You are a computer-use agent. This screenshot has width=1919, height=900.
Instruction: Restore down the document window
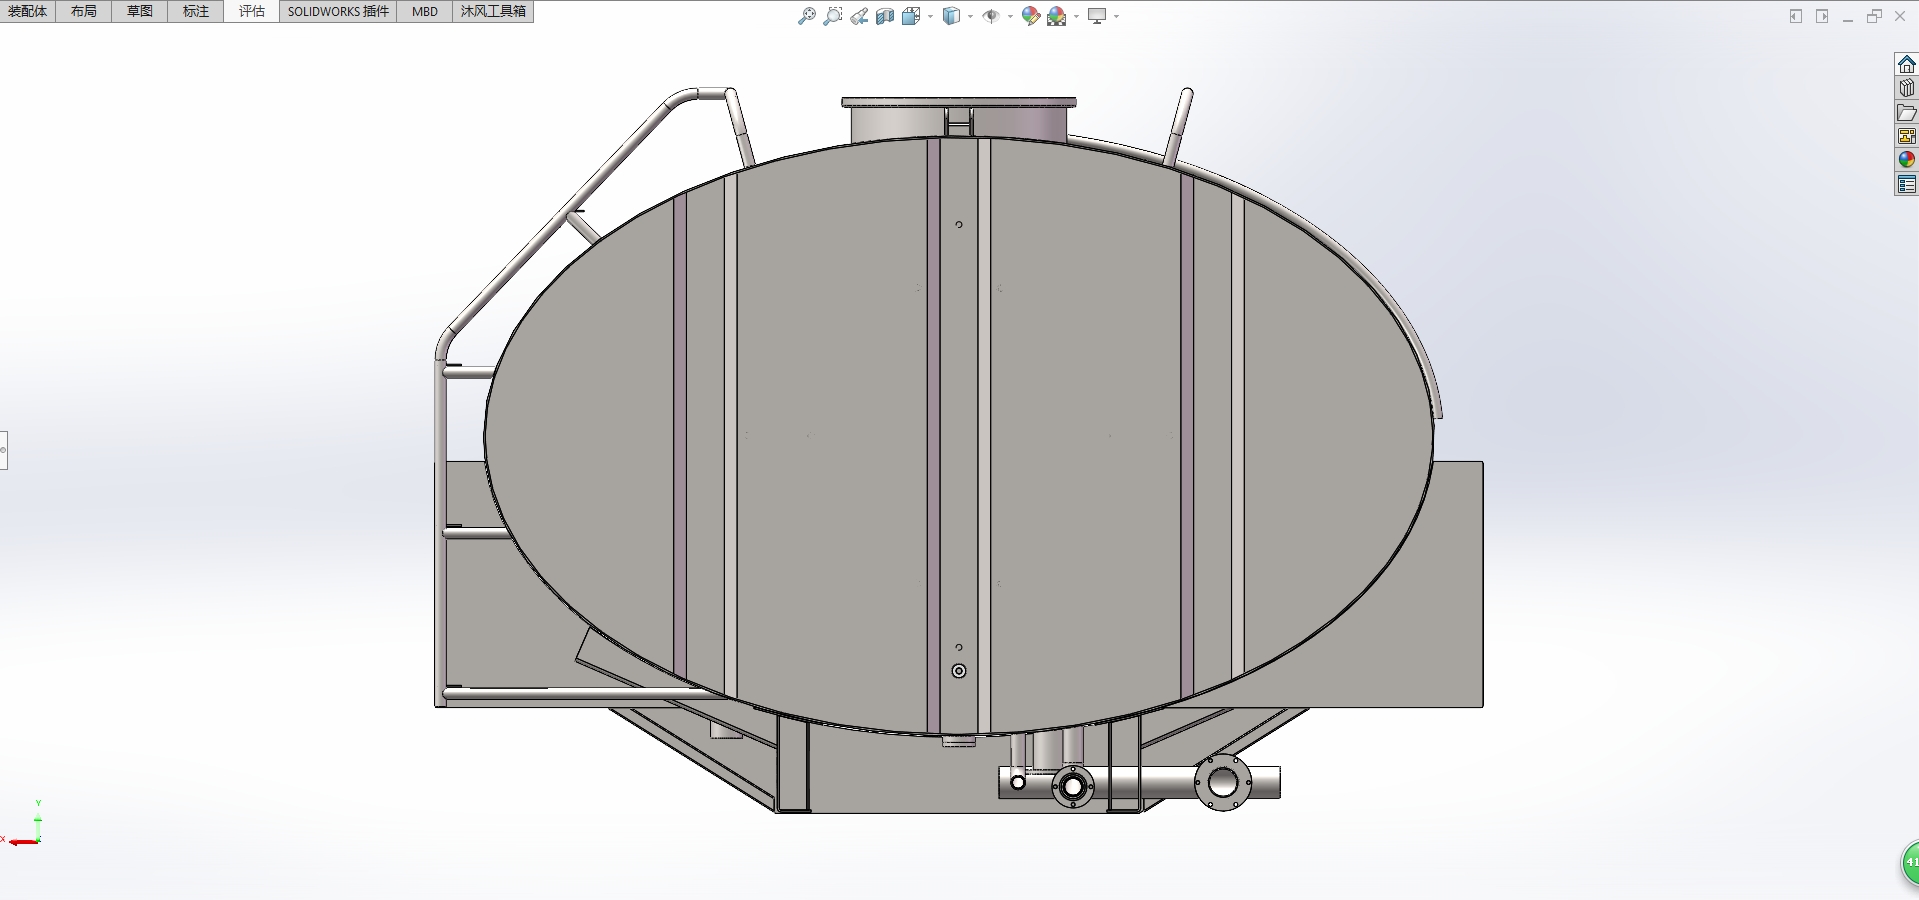(1874, 16)
